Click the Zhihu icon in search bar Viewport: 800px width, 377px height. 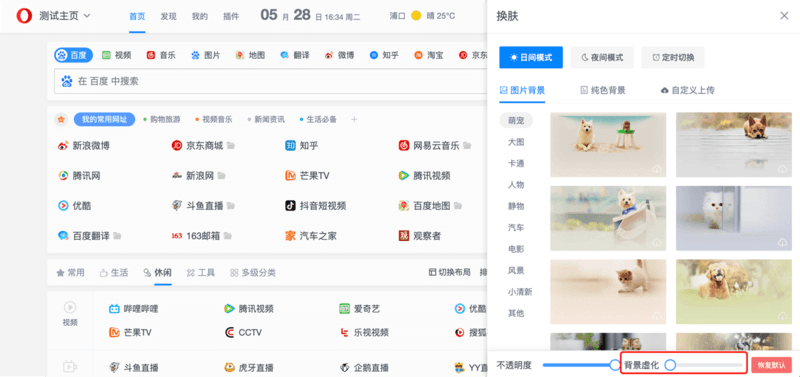tap(374, 55)
